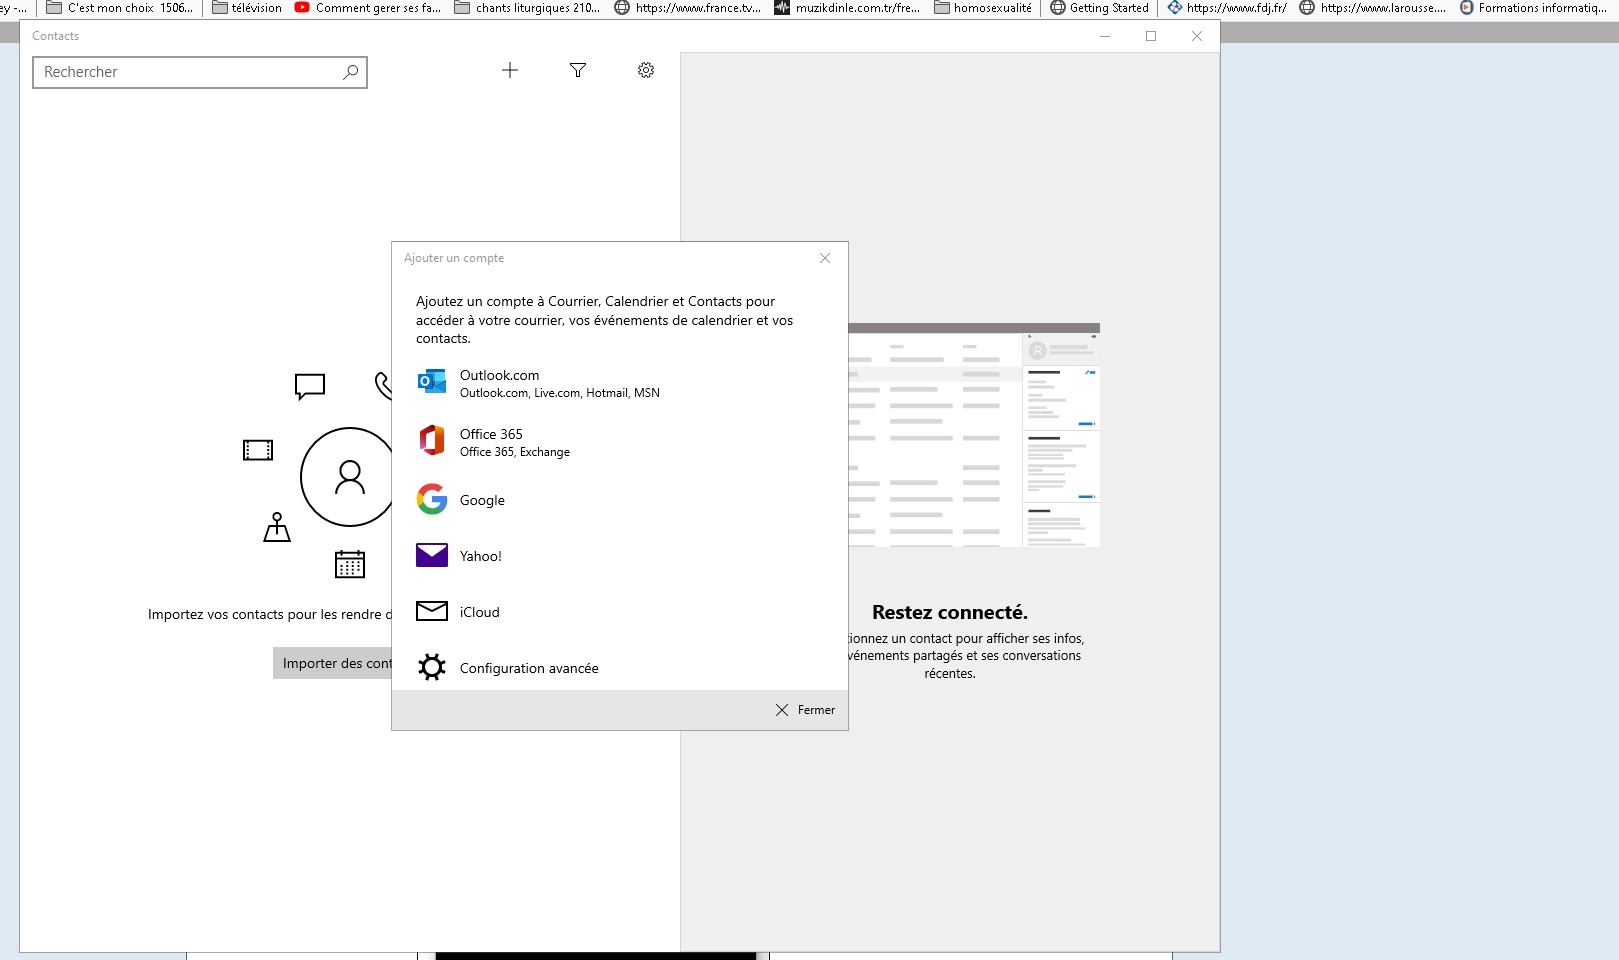This screenshot has width=1619, height=960.
Task: Open C'est mon choix bookmark folder
Action: click(x=120, y=8)
